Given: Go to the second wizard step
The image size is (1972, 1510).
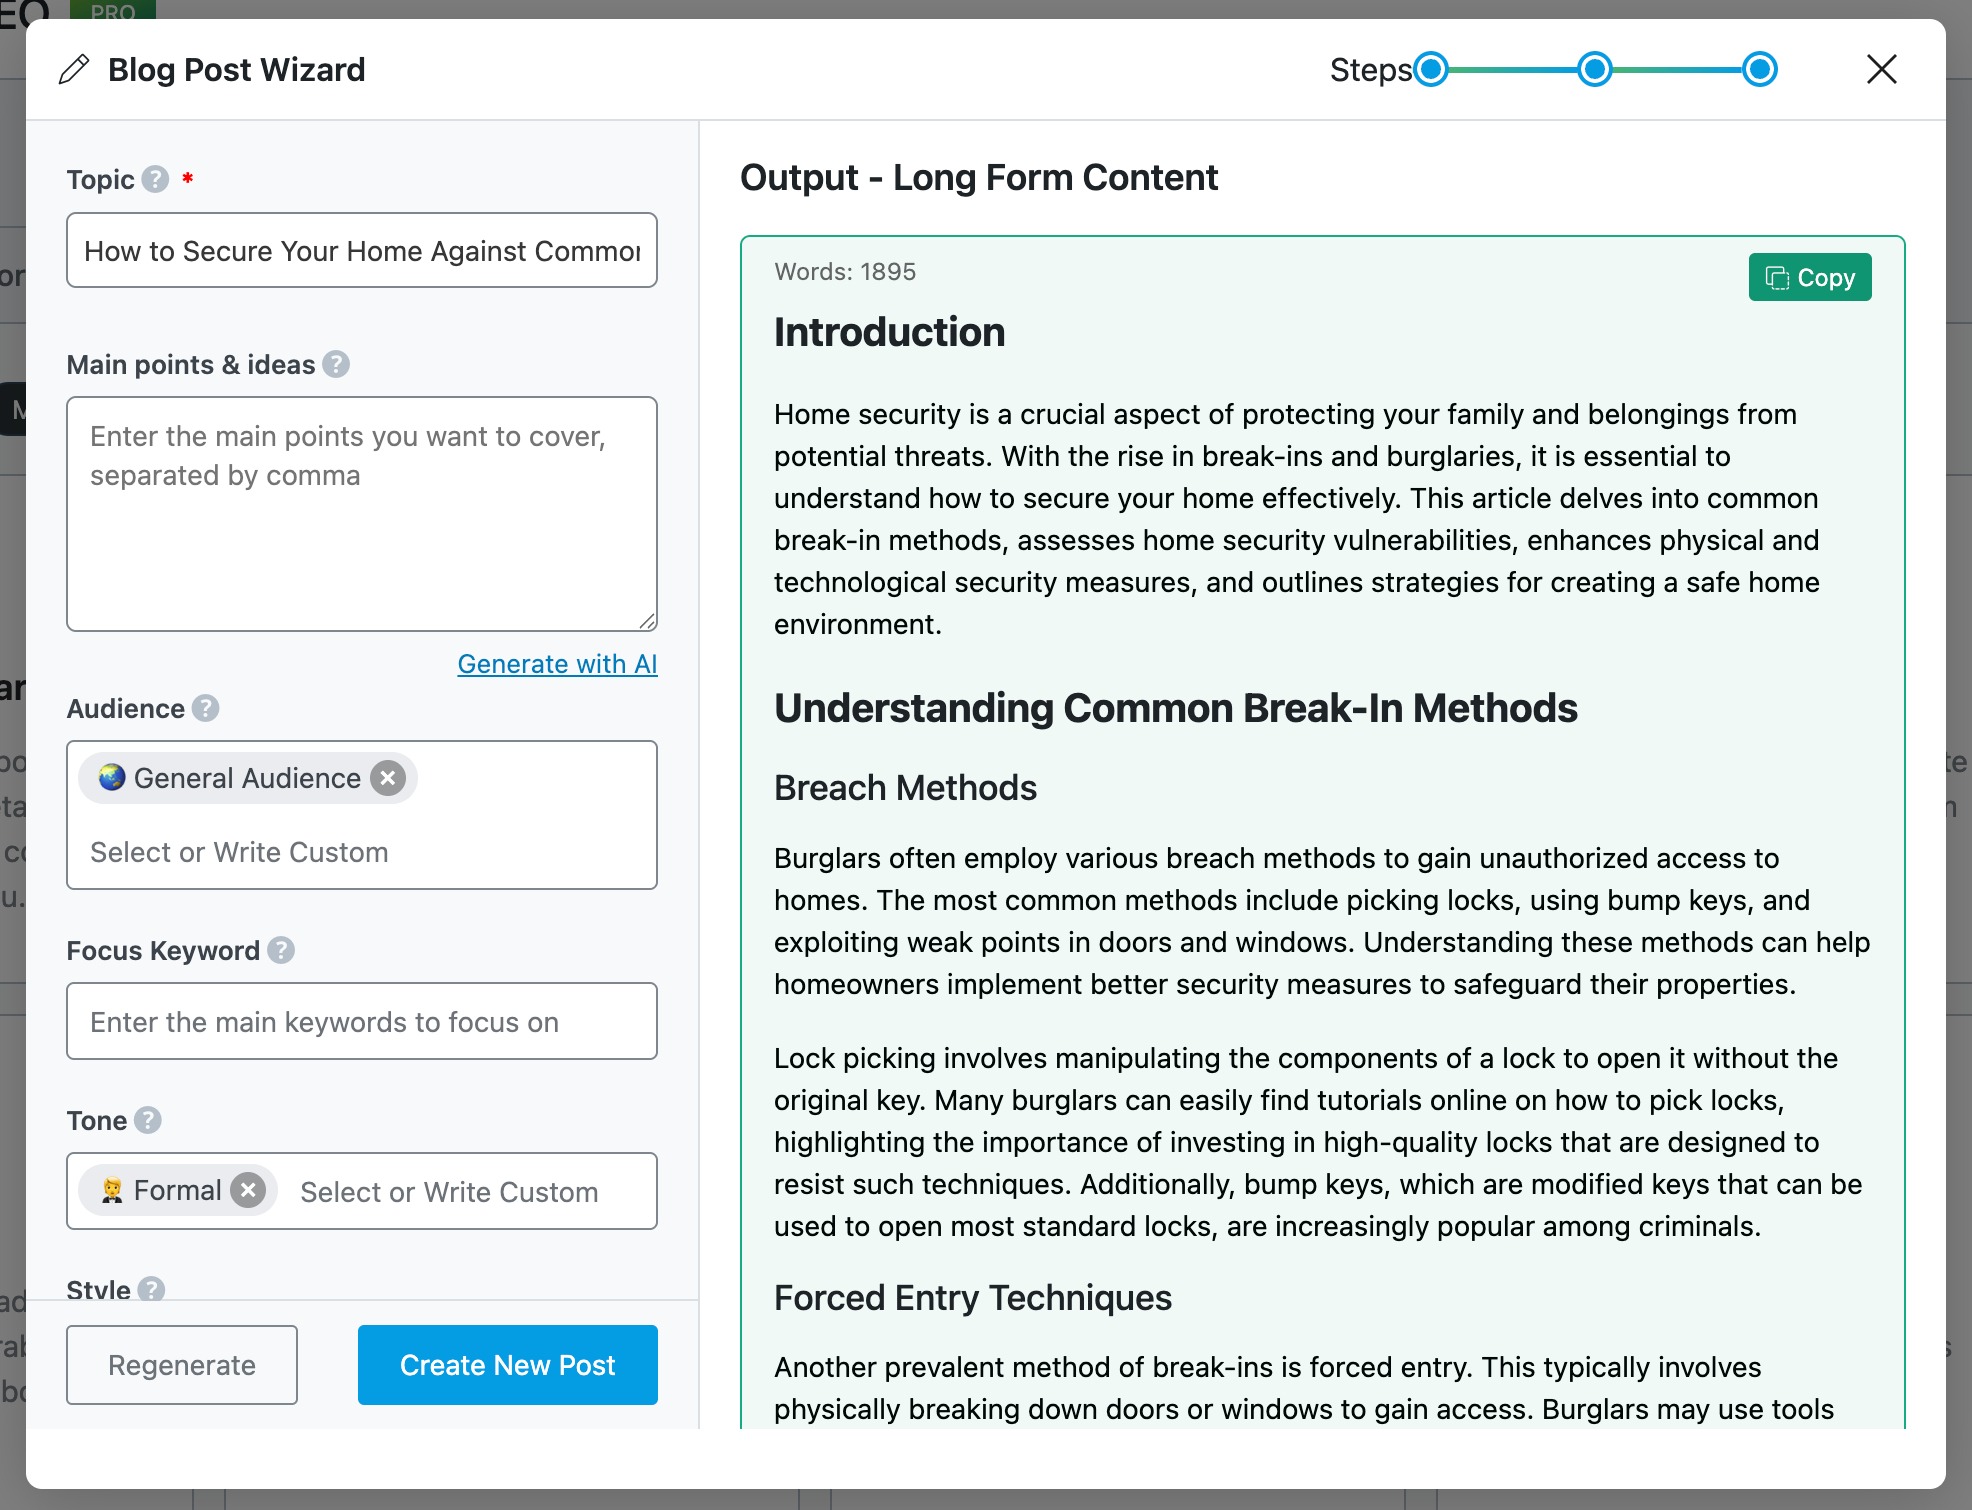Looking at the screenshot, I should coord(1595,70).
